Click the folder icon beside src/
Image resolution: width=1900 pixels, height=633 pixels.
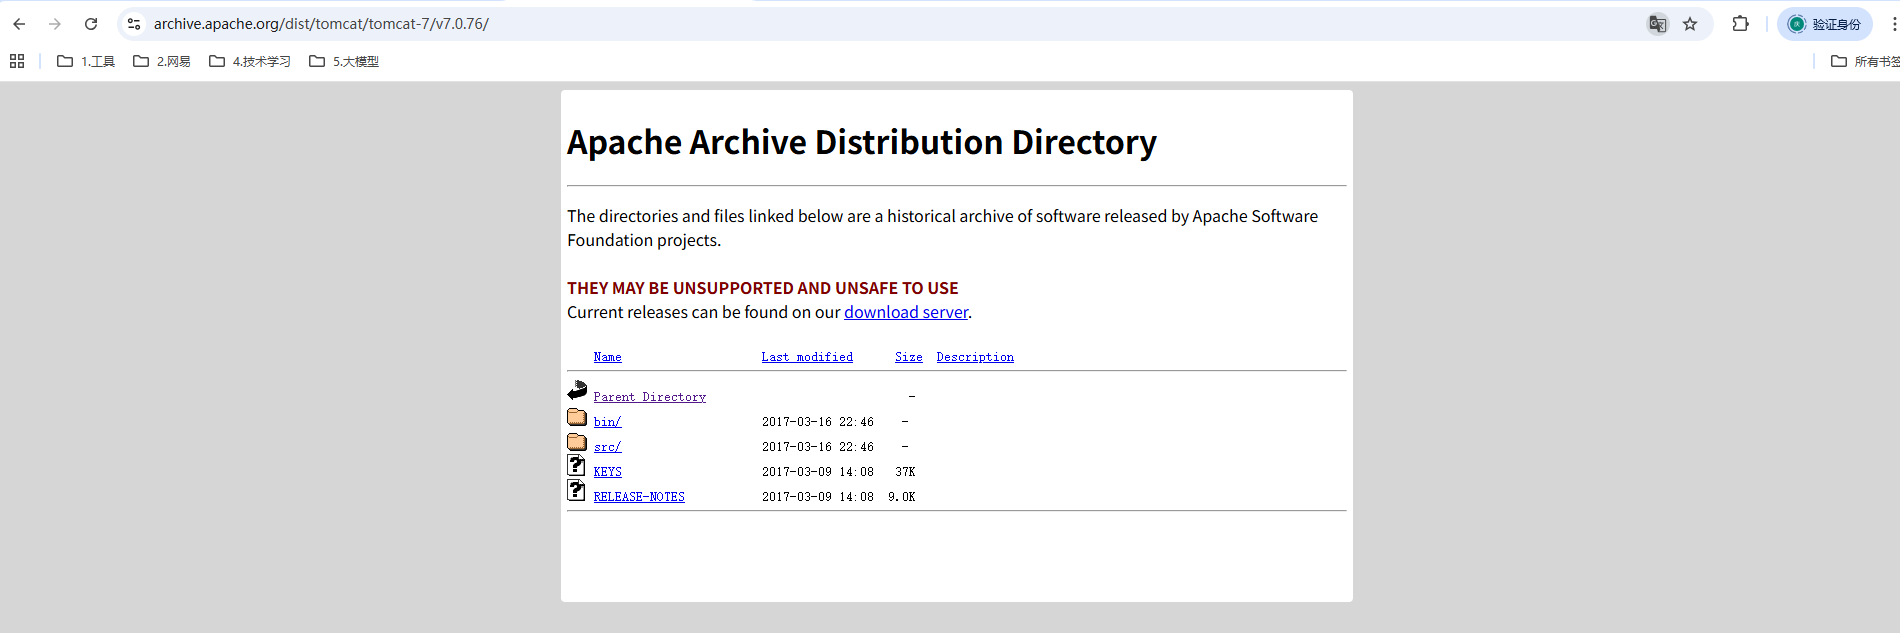coord(577,442)
